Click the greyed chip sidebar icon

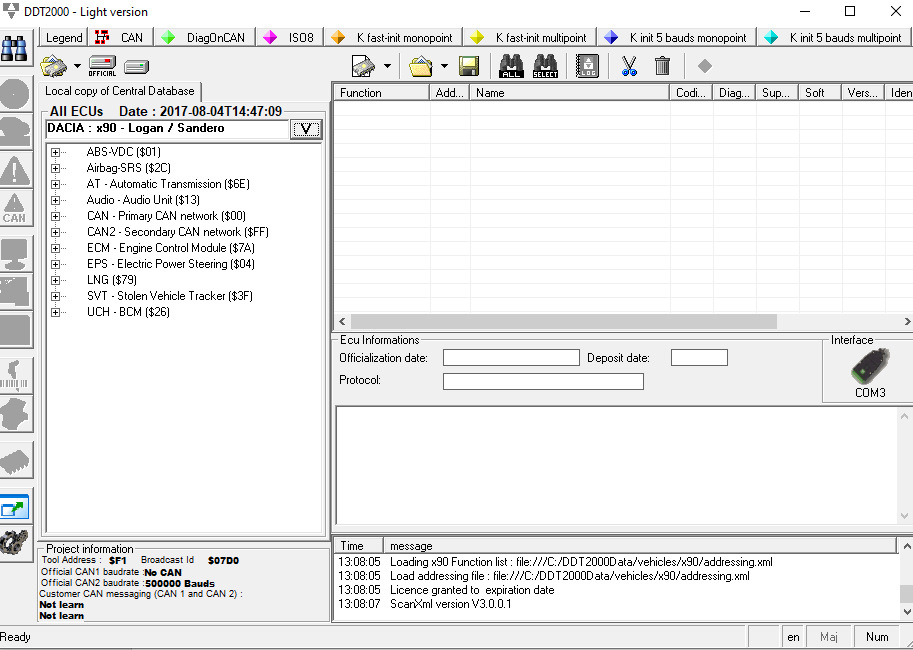pyautogui.click(x=15, y=461)
